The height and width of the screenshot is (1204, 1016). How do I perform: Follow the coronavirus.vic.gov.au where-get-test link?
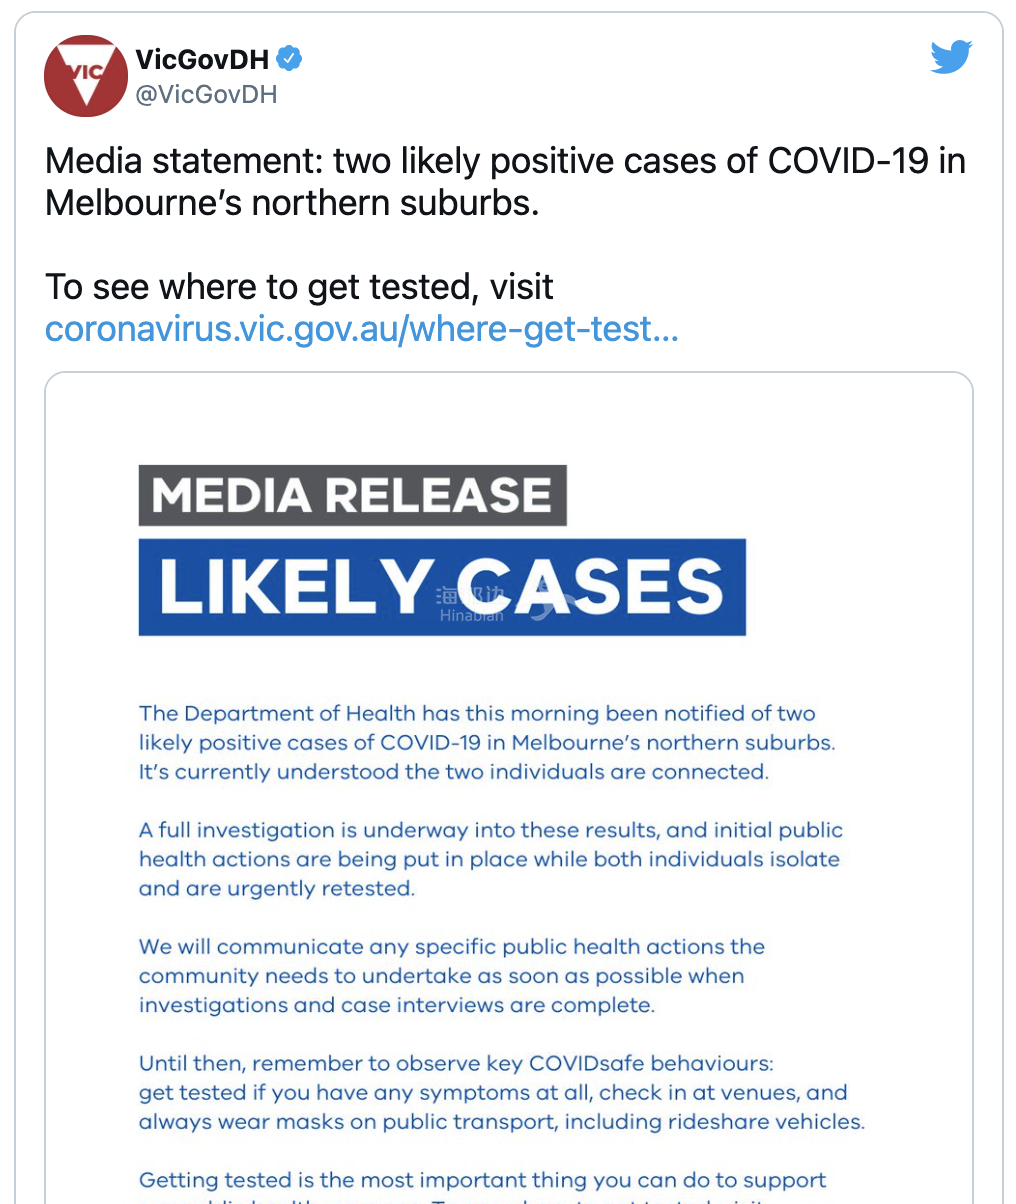tap(362, 329)
